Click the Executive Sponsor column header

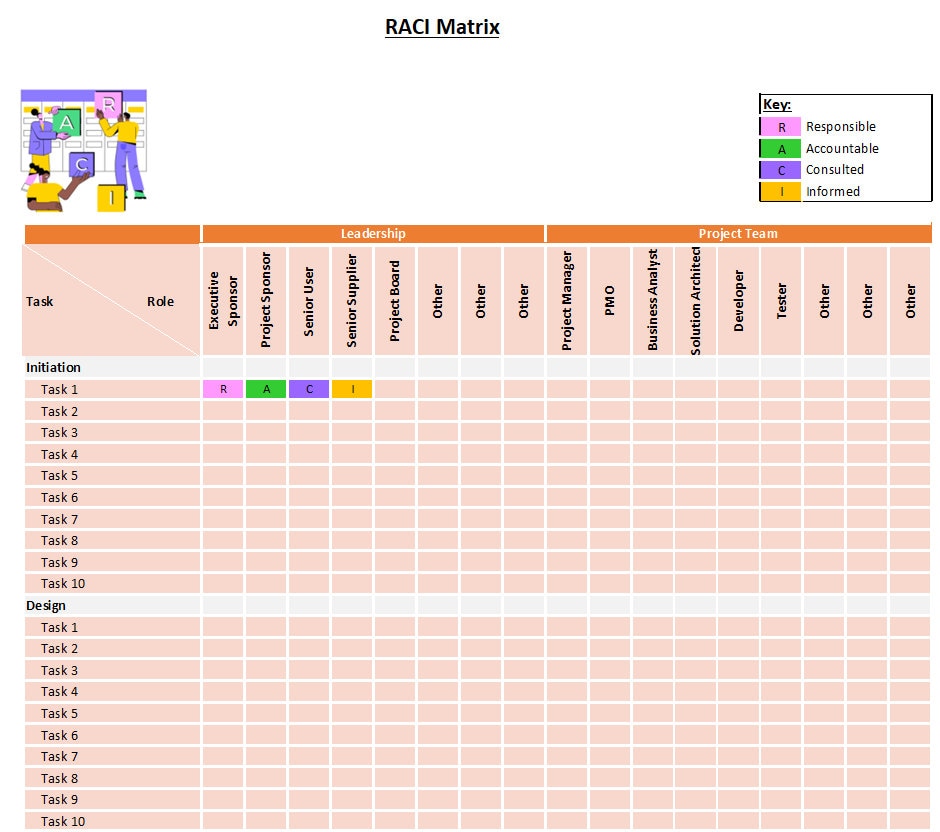pos(222,298)
